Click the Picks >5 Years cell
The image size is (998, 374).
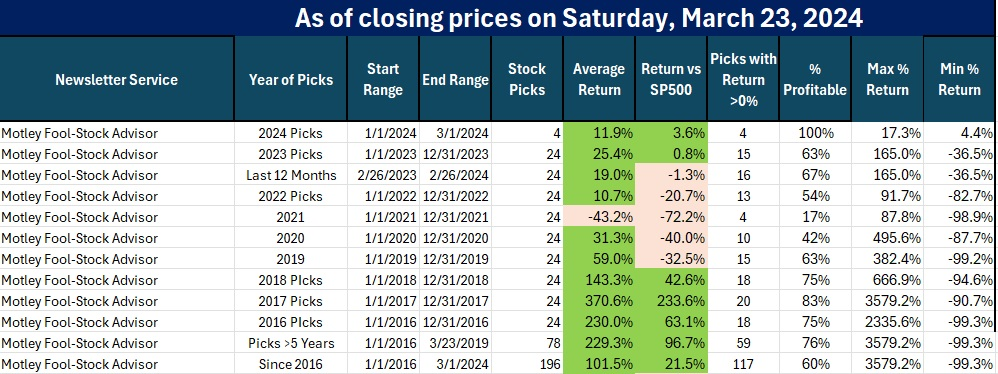(291, 343)
